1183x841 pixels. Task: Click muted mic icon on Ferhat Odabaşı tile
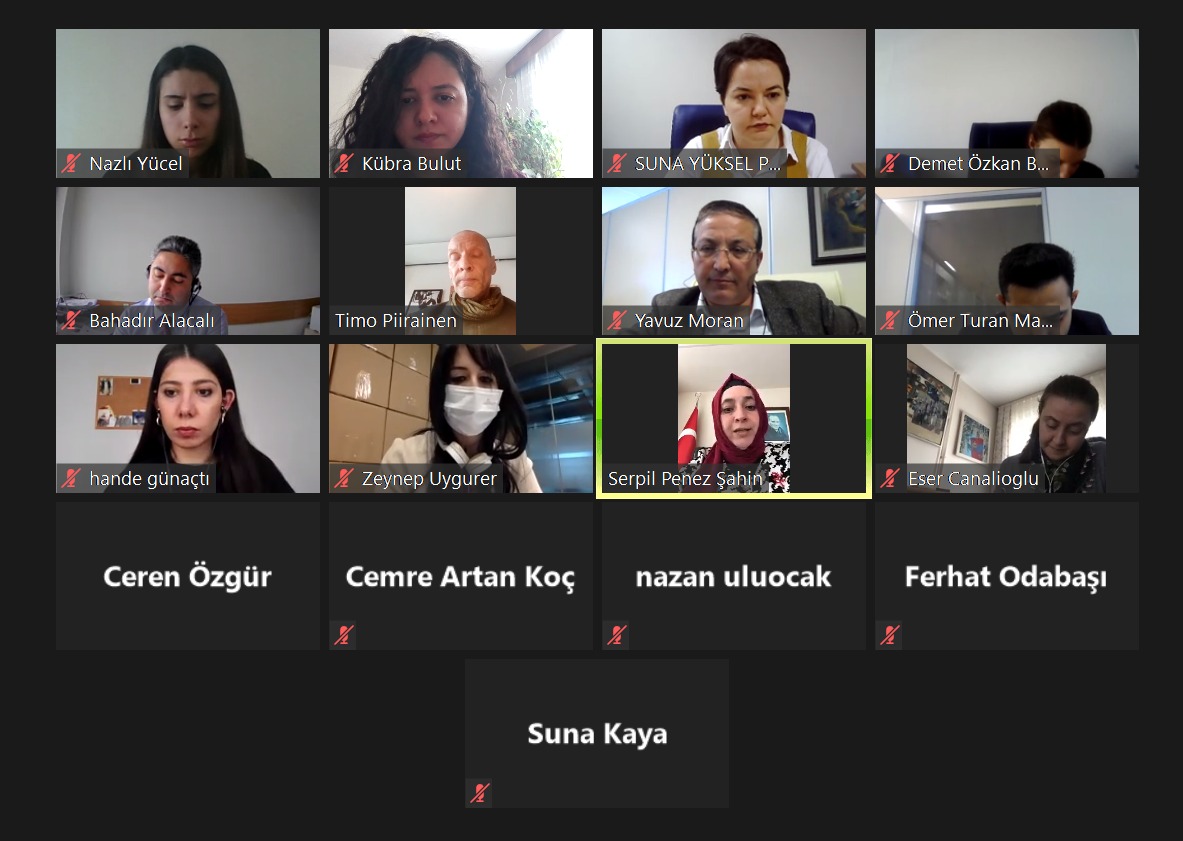pos(890,635)
